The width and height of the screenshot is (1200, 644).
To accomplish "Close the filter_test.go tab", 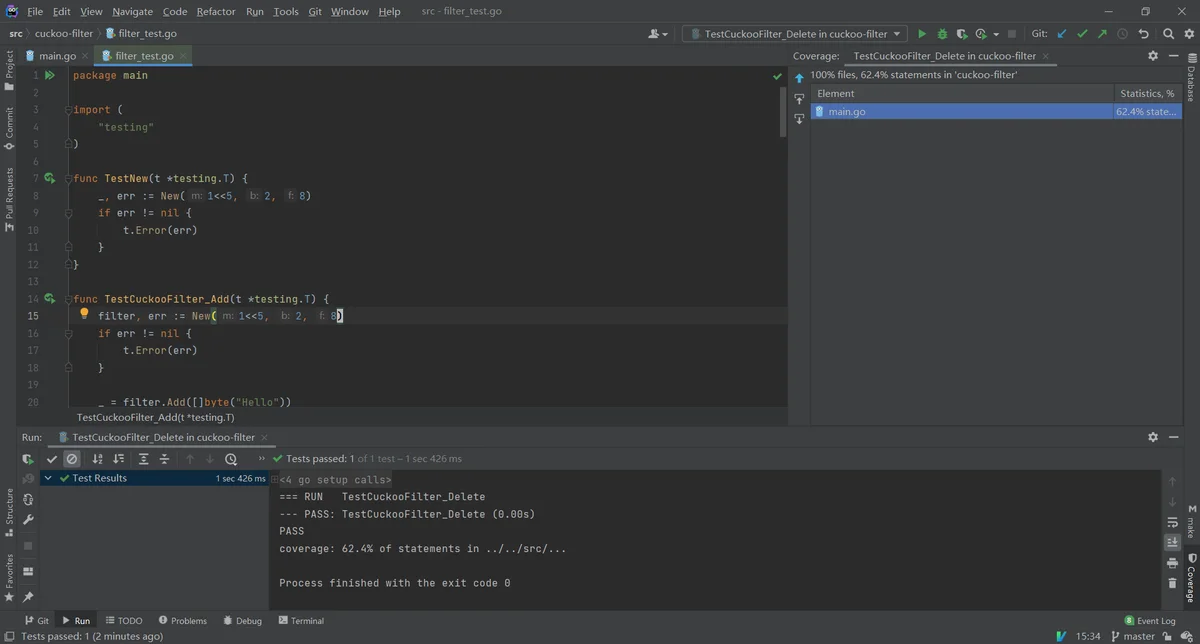I will [183, 56].
